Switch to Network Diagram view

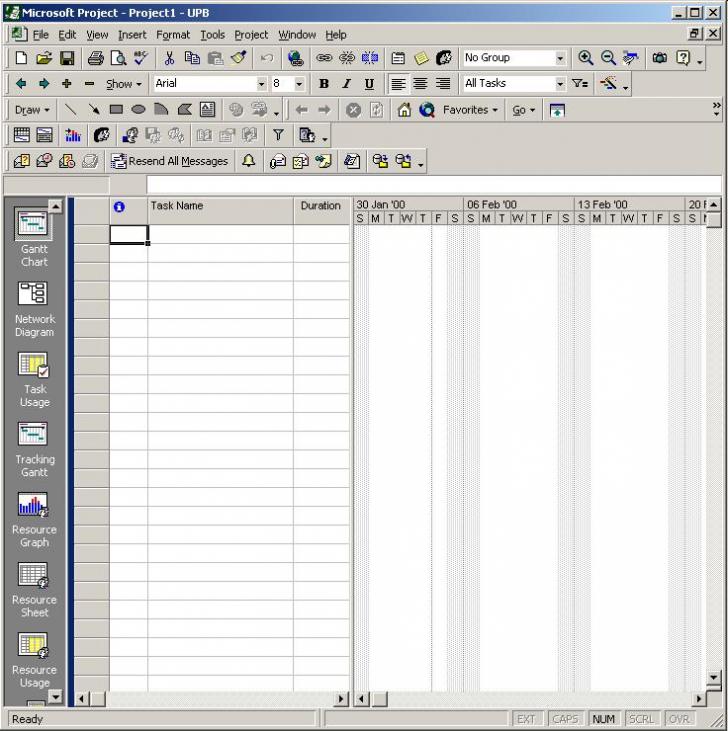(34, 310)
